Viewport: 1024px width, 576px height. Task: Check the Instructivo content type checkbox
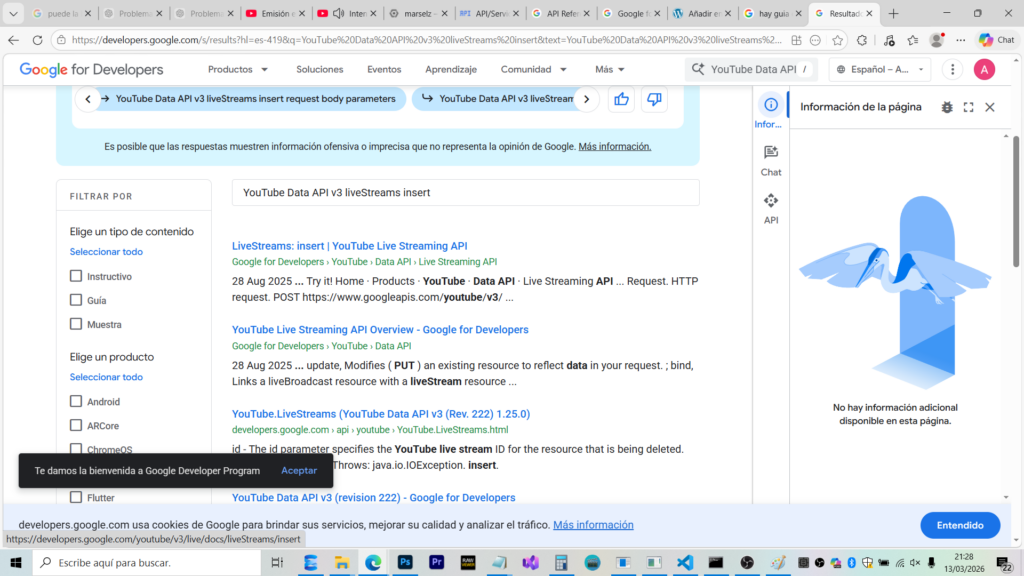(x=76, y=276)
